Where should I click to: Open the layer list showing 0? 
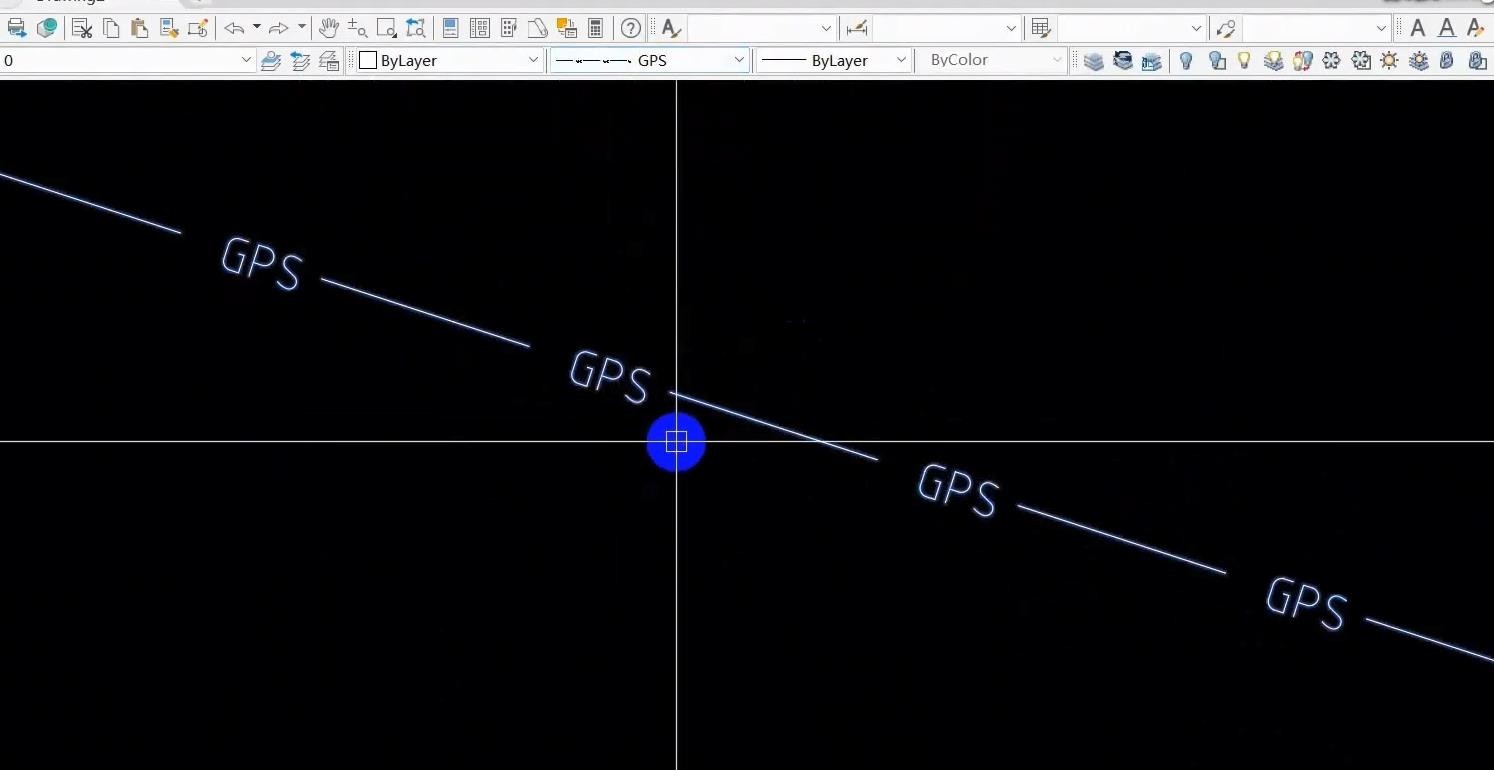click(x=128, y=60)
